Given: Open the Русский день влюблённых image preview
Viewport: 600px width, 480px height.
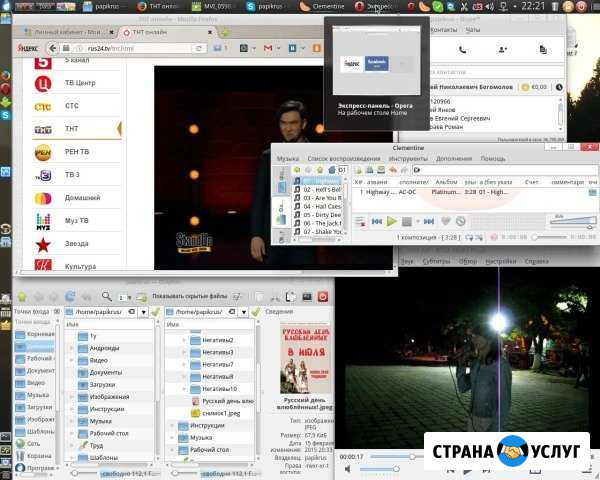Looking at the screenshot, I should (305, 359).
